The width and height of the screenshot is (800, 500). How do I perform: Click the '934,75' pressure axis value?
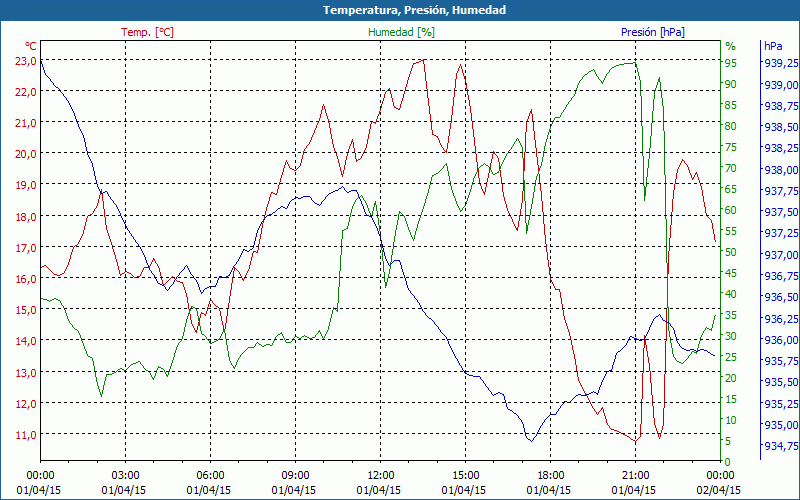[x=781, y=446]
